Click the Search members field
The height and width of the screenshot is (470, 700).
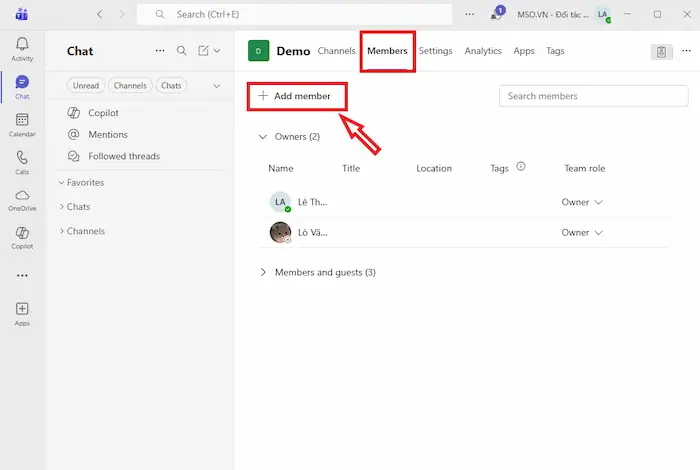593,96
